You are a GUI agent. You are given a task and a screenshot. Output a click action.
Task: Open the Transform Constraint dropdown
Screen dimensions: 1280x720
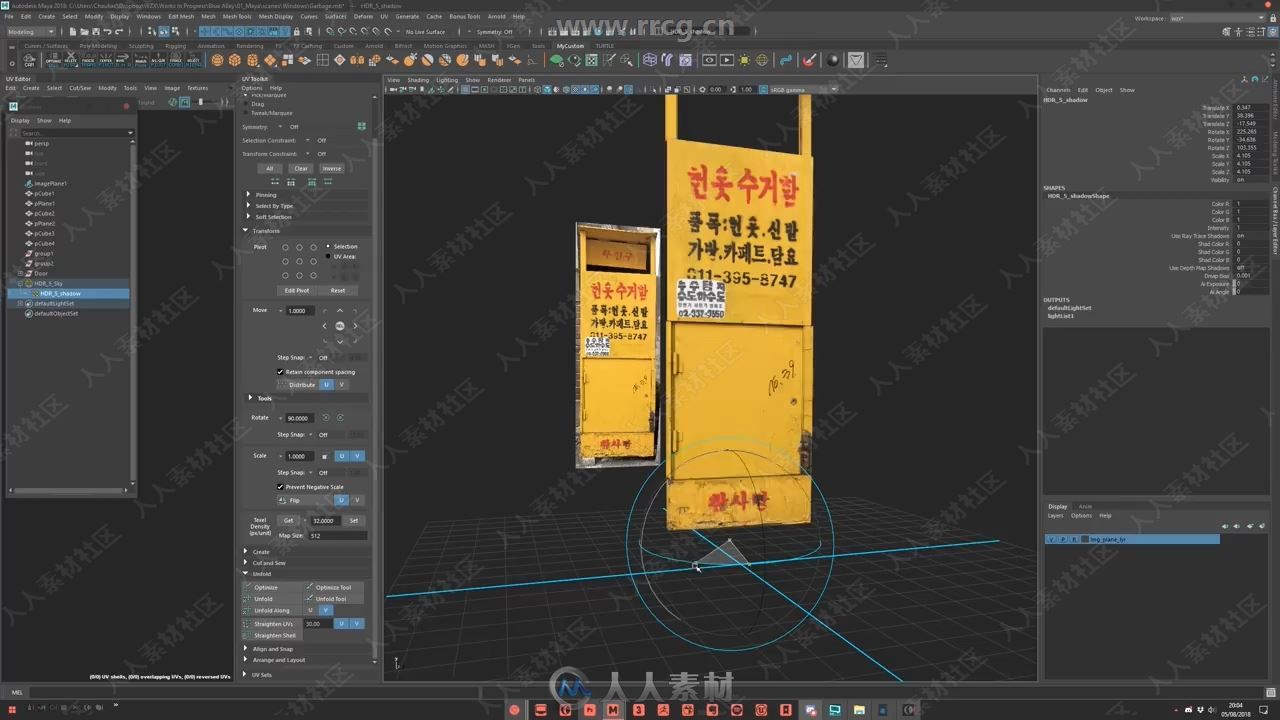click(308, 154)
